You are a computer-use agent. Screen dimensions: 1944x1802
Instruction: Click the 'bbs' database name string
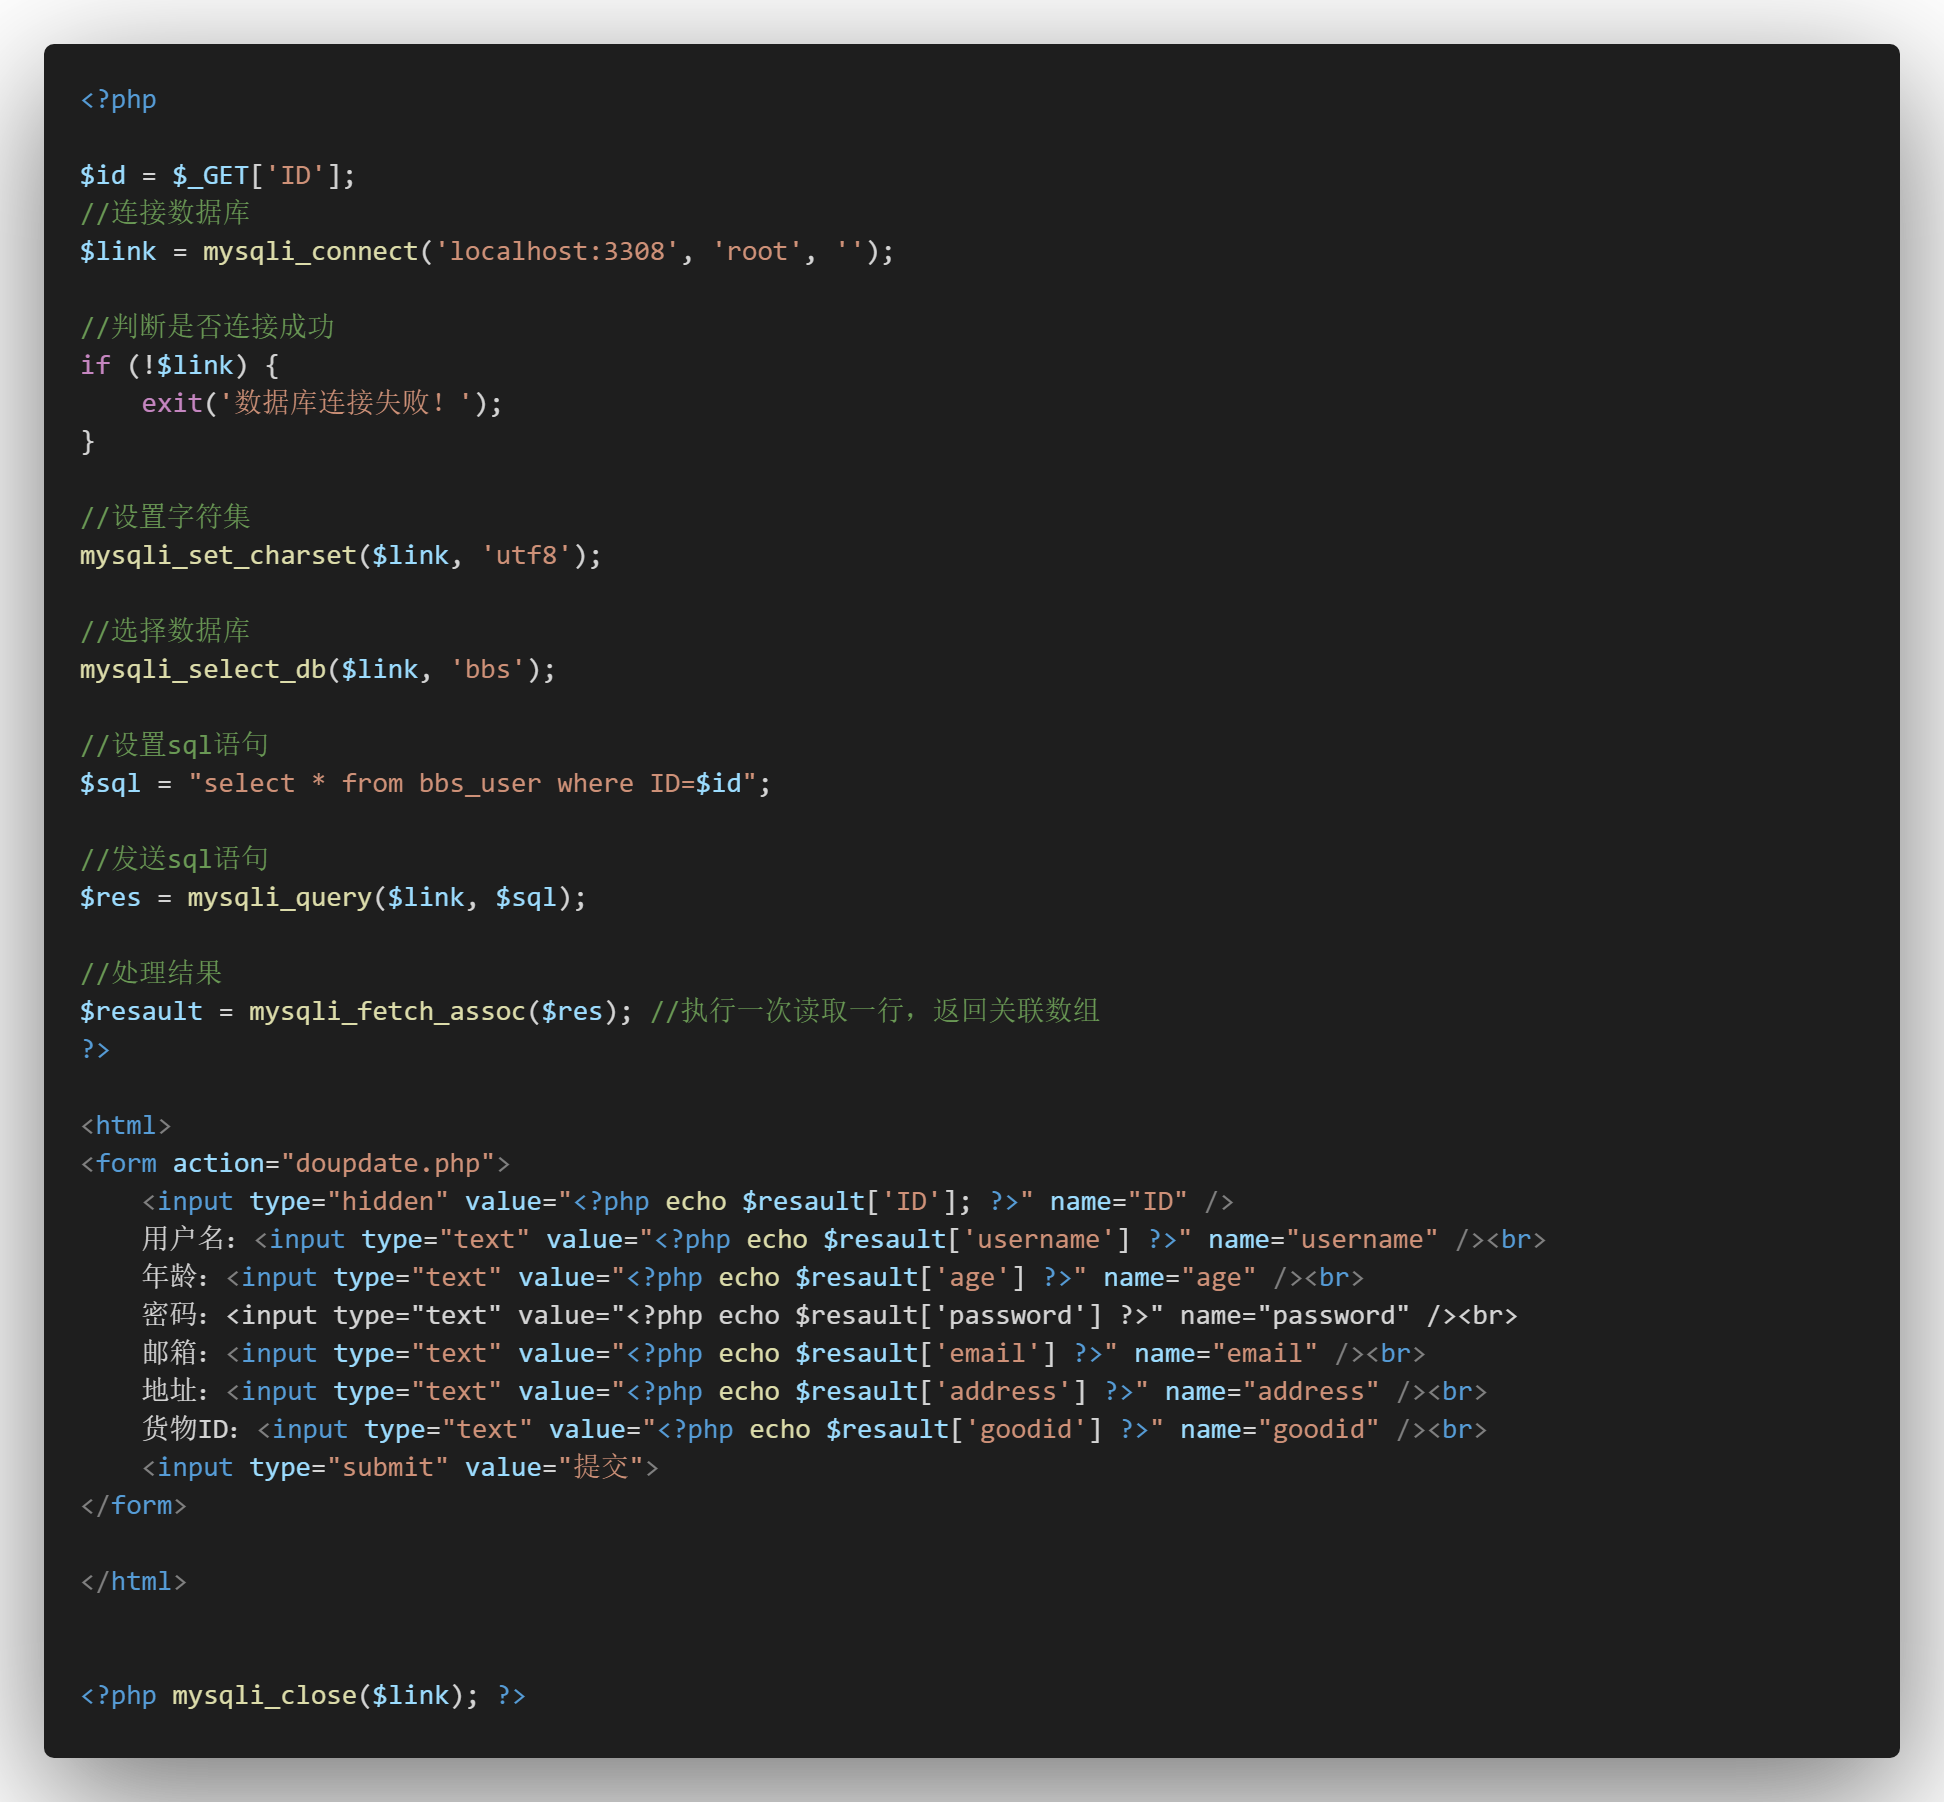[487, 668]
